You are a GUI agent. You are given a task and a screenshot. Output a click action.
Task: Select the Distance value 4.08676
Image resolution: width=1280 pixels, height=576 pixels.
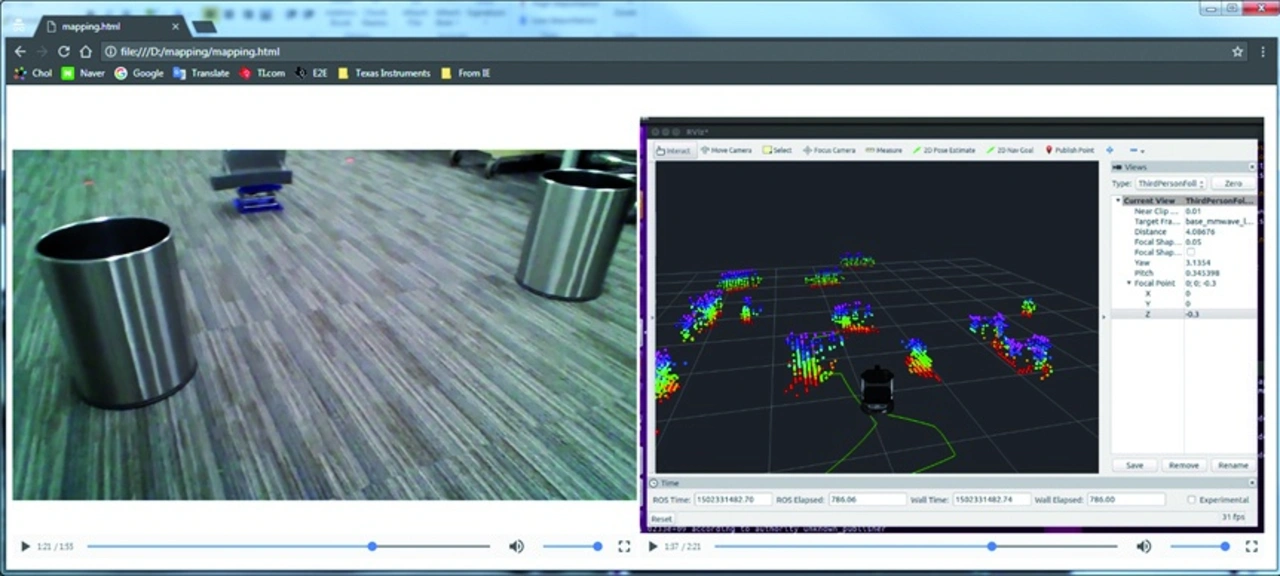coord(1200,232)
